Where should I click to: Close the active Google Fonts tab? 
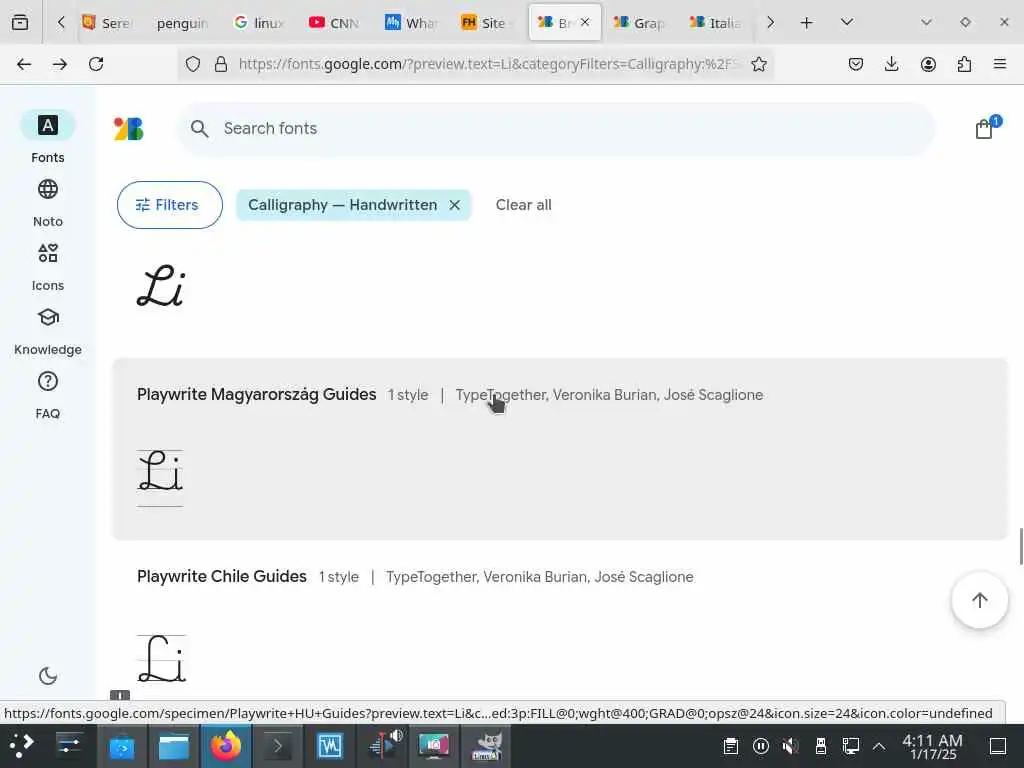tap(585, 22)
